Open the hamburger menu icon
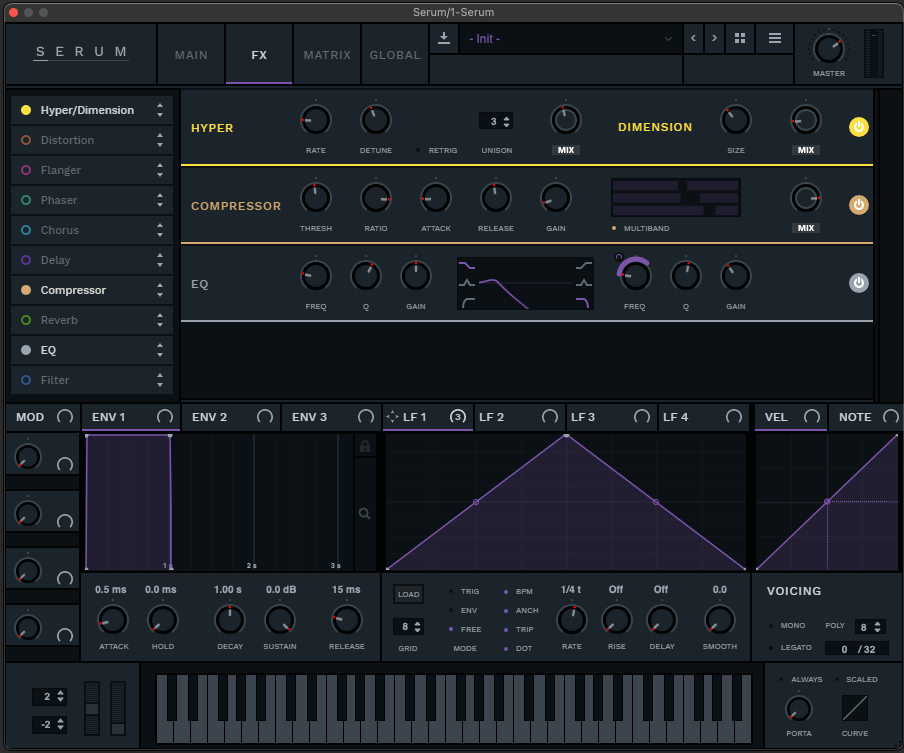 (775, 38)
